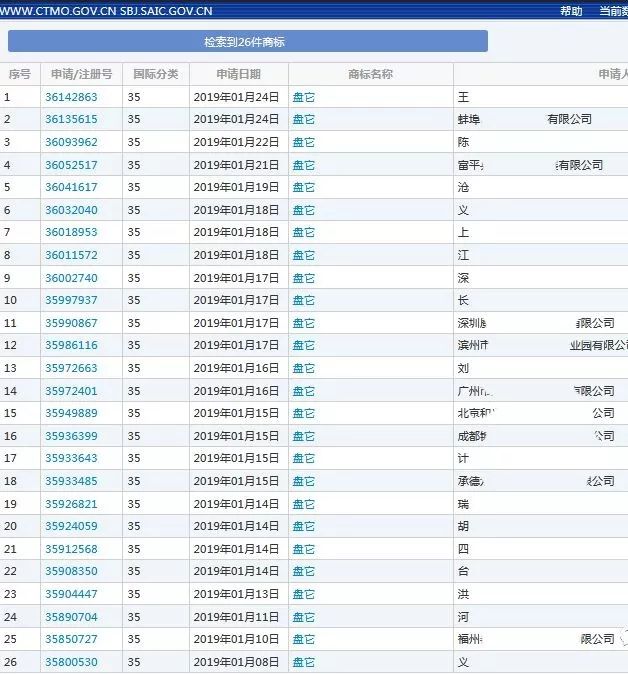The image size is (628, 674).
Task: Open registration number 35990867
Action: coord(71,323)
